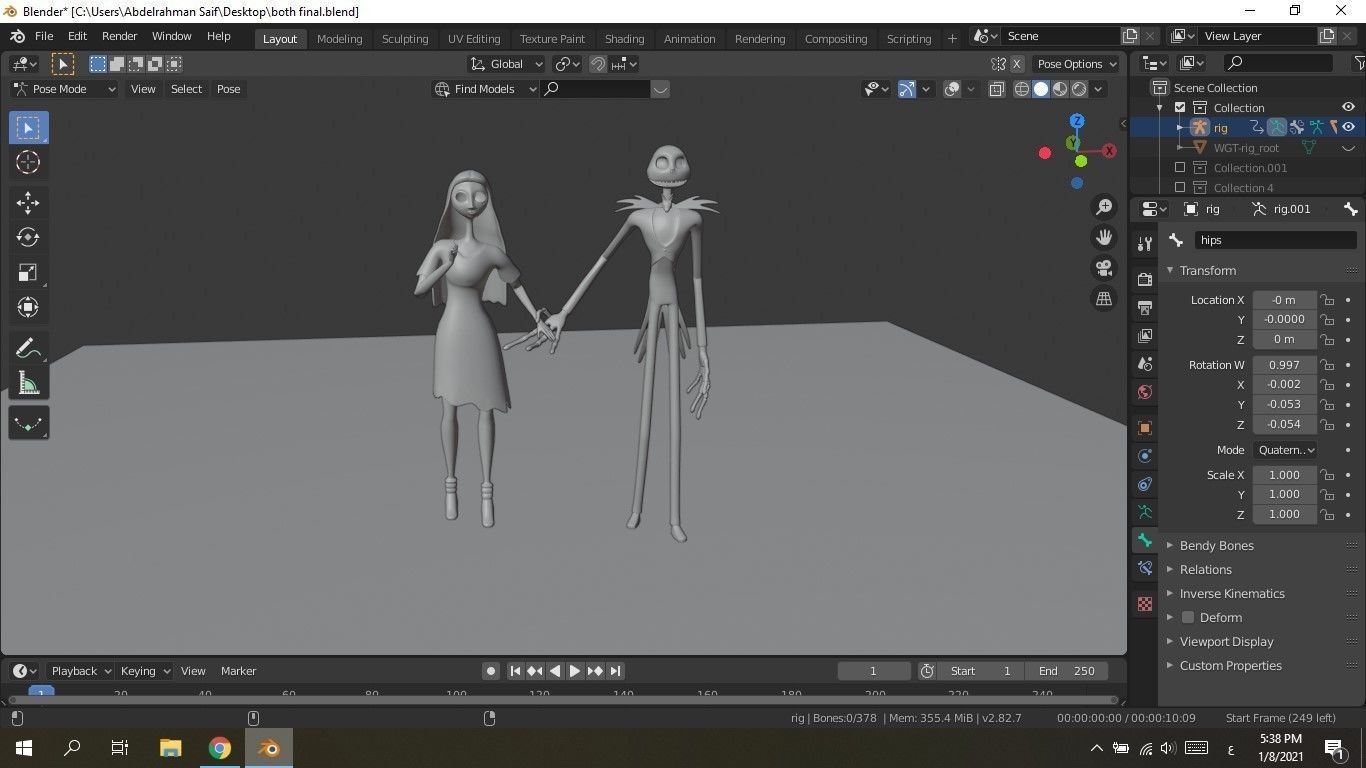This screenshot has height=768, width=1366.
Task: Toggle lock on Rotation W
Action: pyautogui.click(x=1327, y=365)
